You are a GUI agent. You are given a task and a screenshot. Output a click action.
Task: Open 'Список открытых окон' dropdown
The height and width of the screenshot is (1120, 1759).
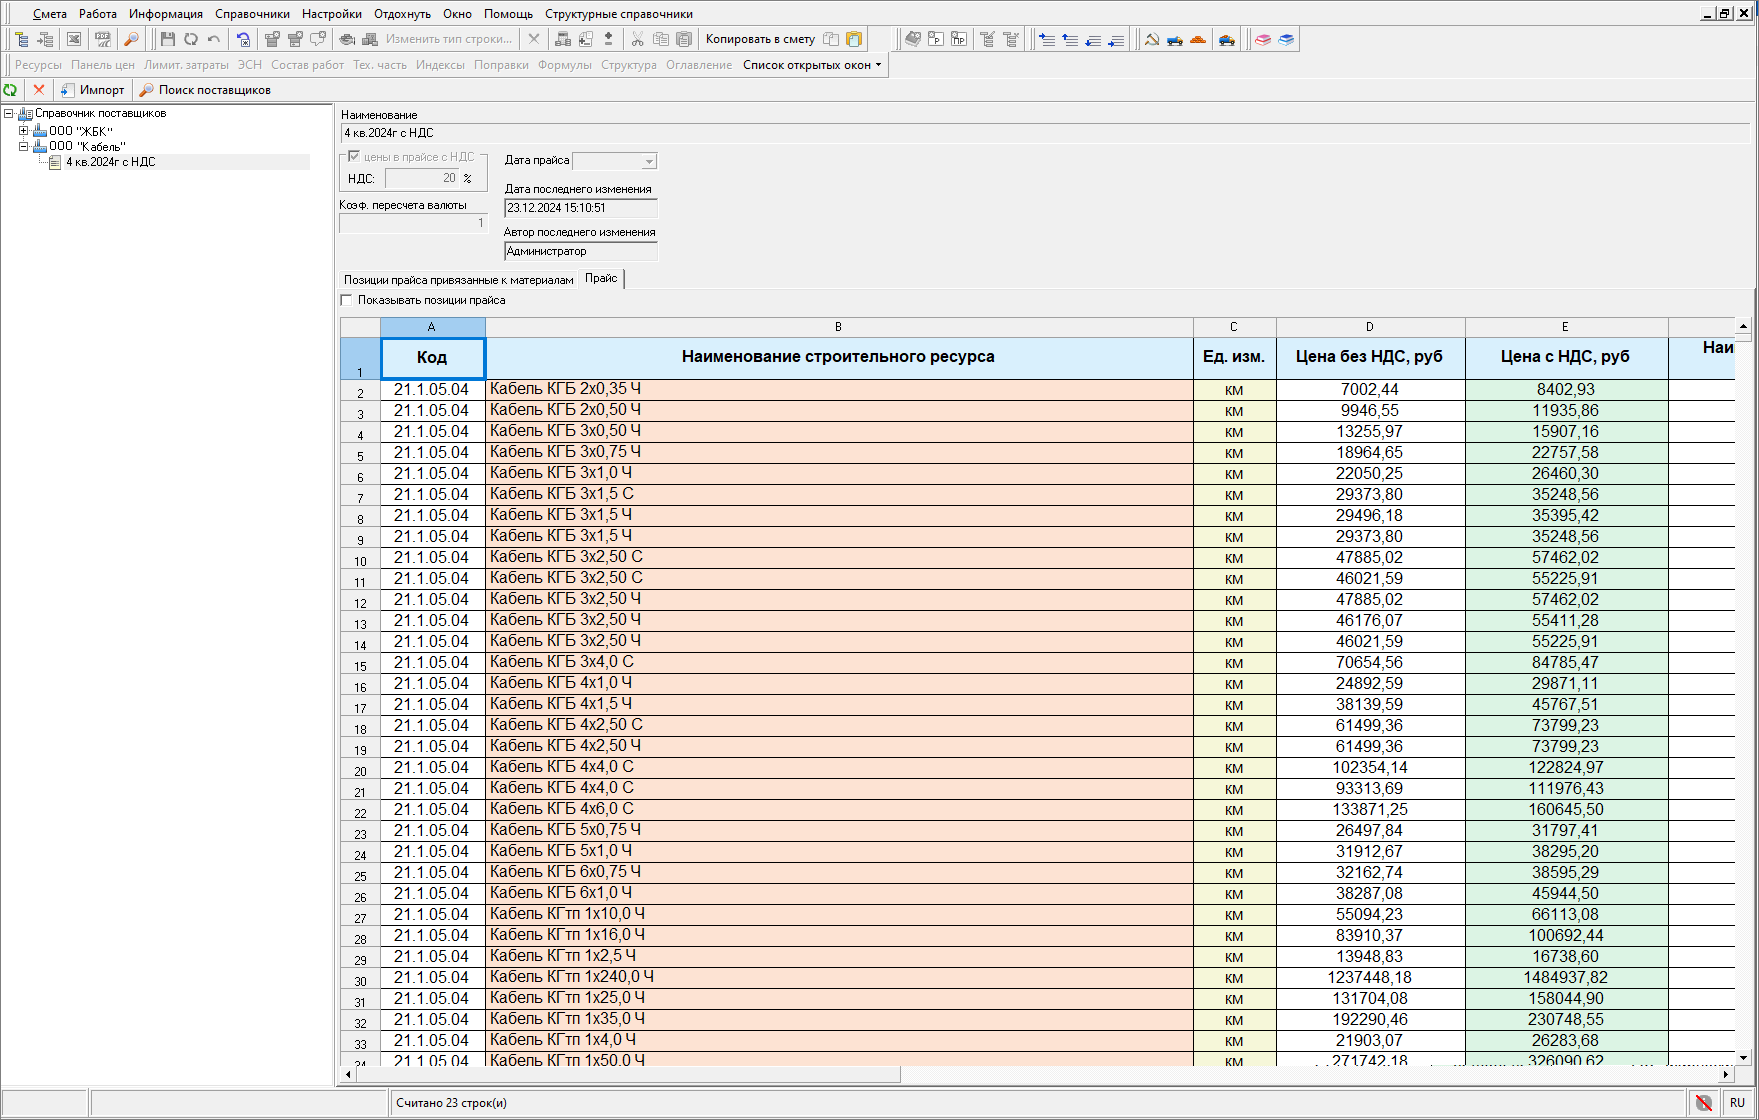(812, 65)
